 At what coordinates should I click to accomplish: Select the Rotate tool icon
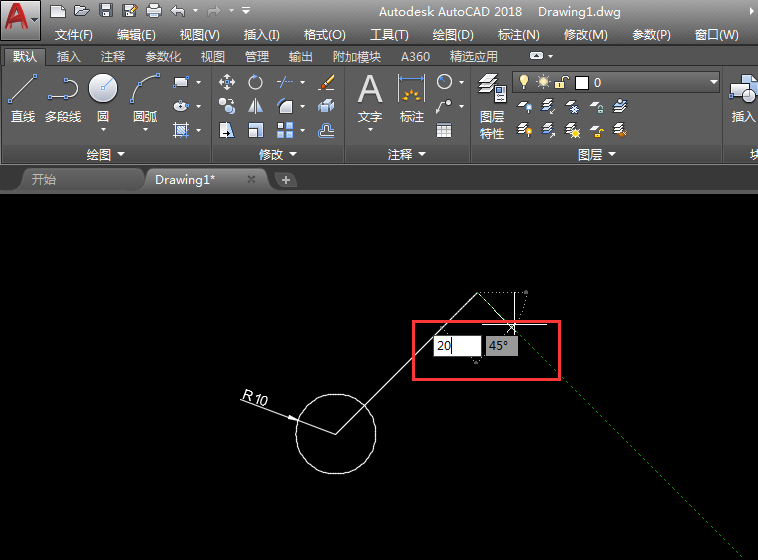coord(255,82)
